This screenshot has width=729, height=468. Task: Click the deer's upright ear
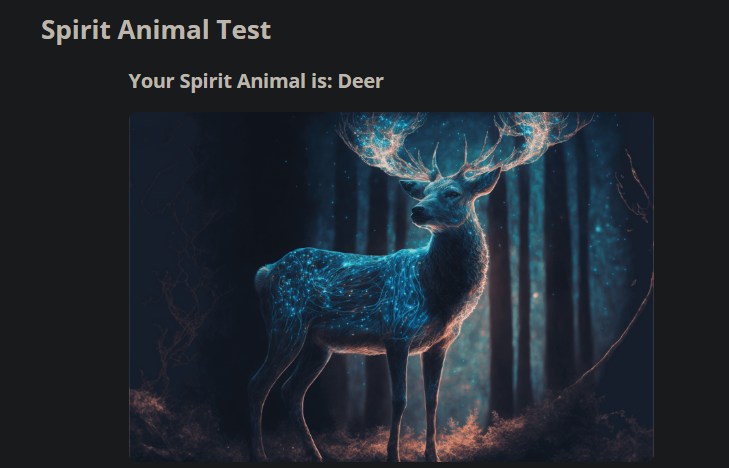click(x=486, y=181)
